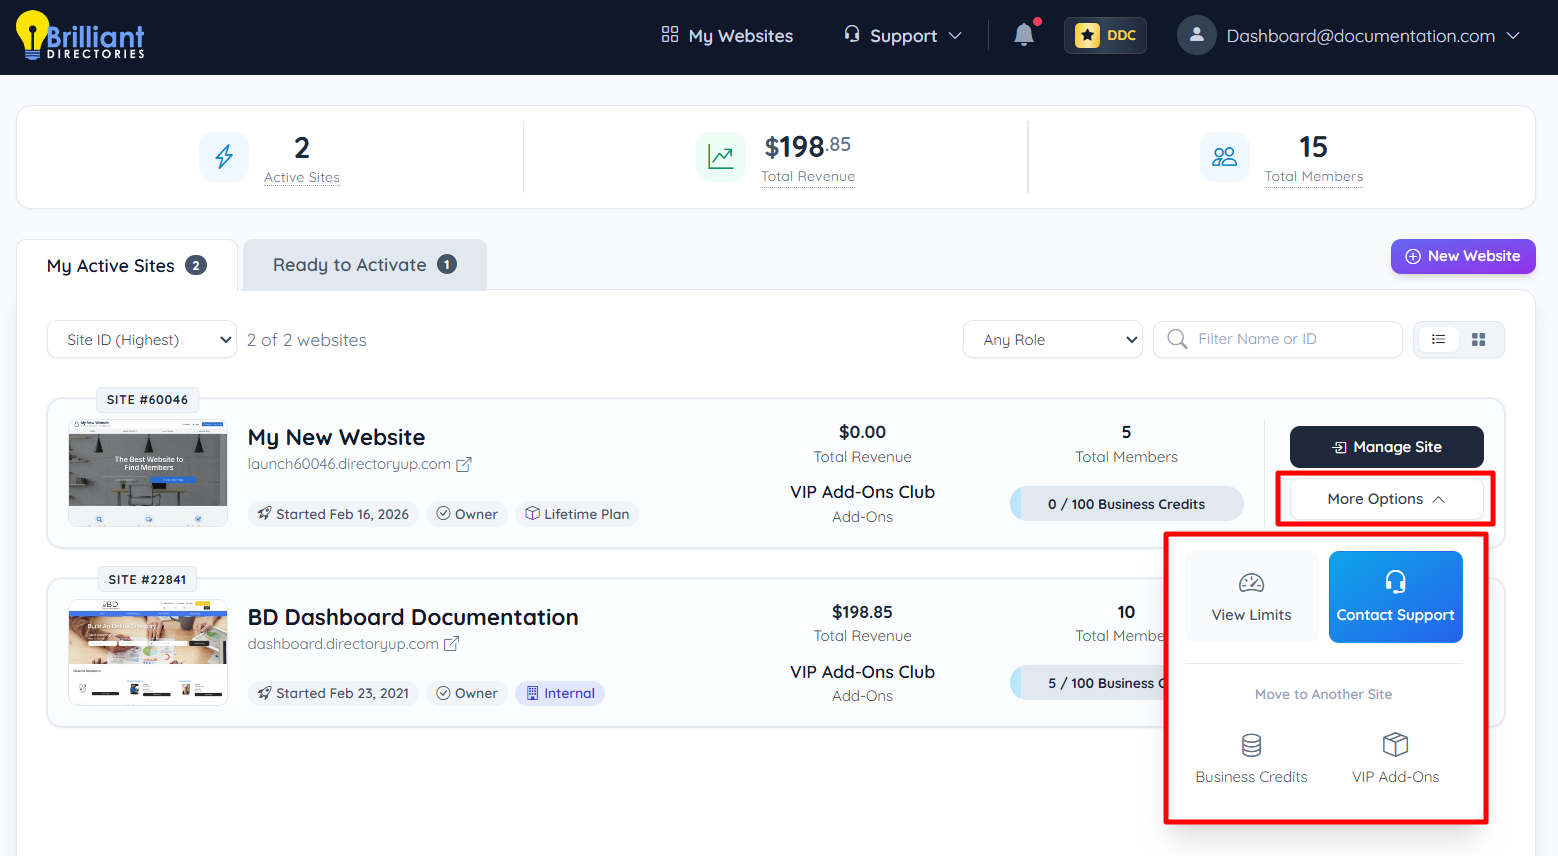1558x856 pixels.
Task: Click the 0 / 100 Business Credits bar
Action: [x=1127, y=504]
